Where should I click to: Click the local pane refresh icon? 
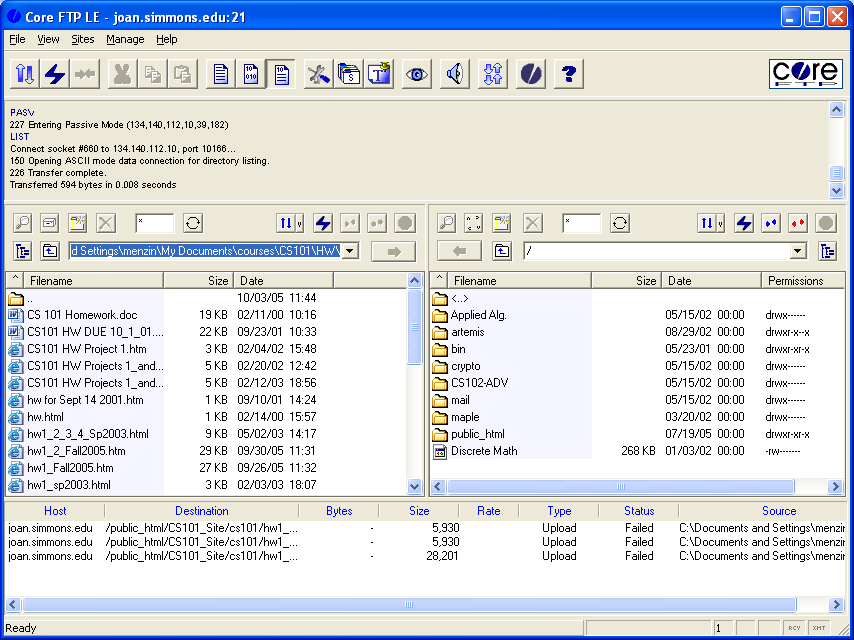pos(193,223)
